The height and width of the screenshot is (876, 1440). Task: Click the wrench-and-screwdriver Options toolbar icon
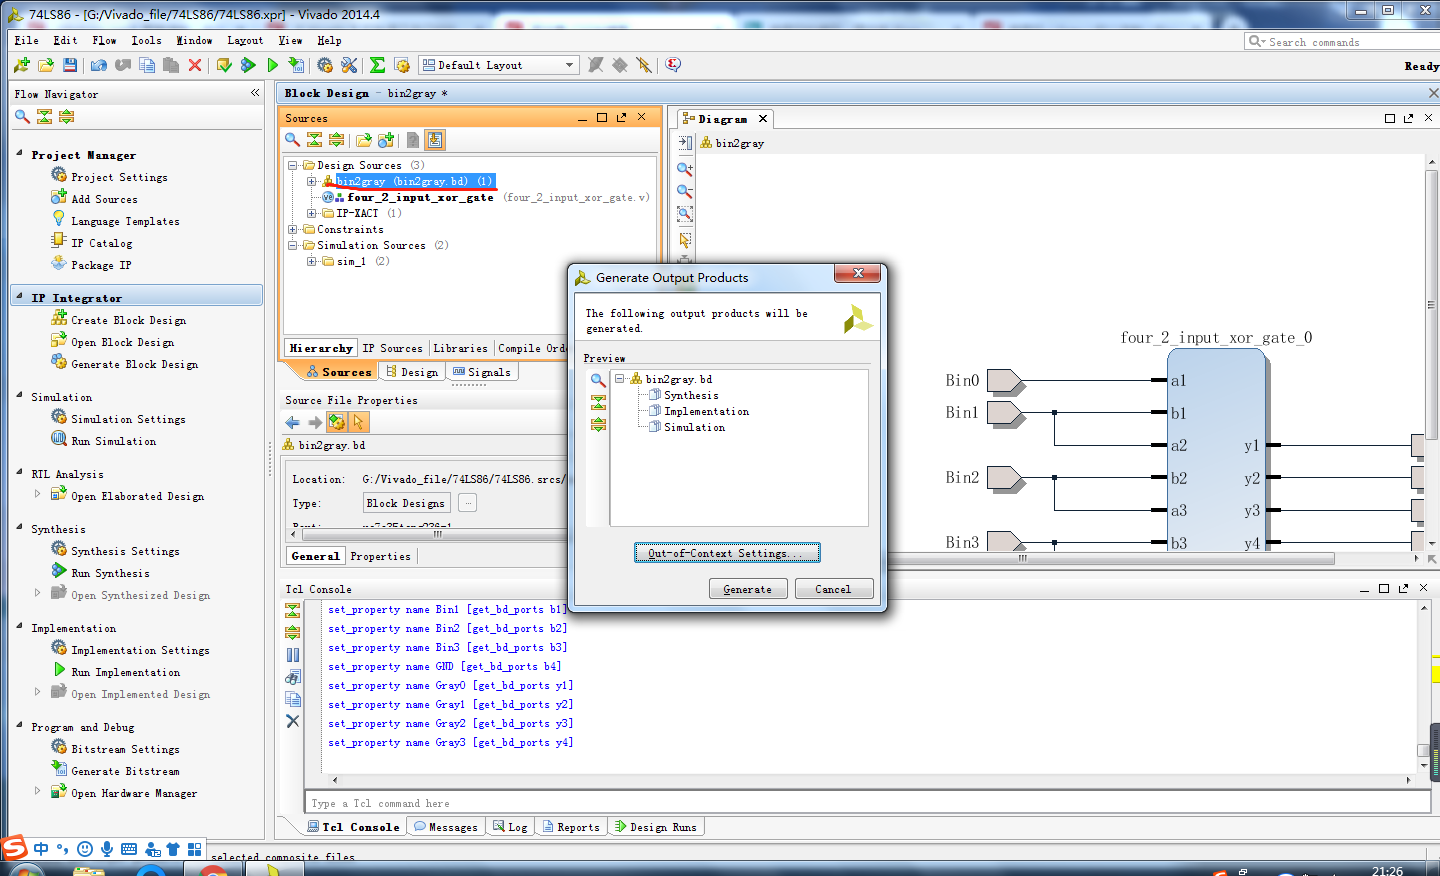349,65
